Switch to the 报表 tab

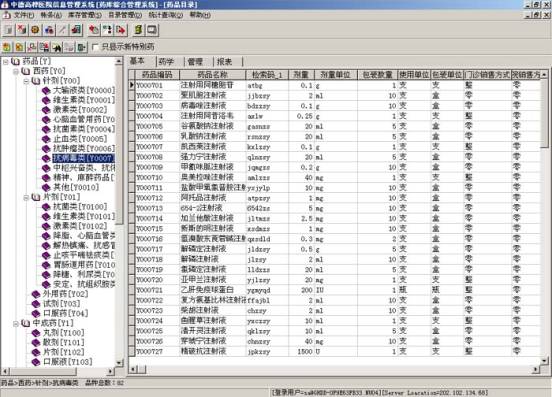pos(224,62)
